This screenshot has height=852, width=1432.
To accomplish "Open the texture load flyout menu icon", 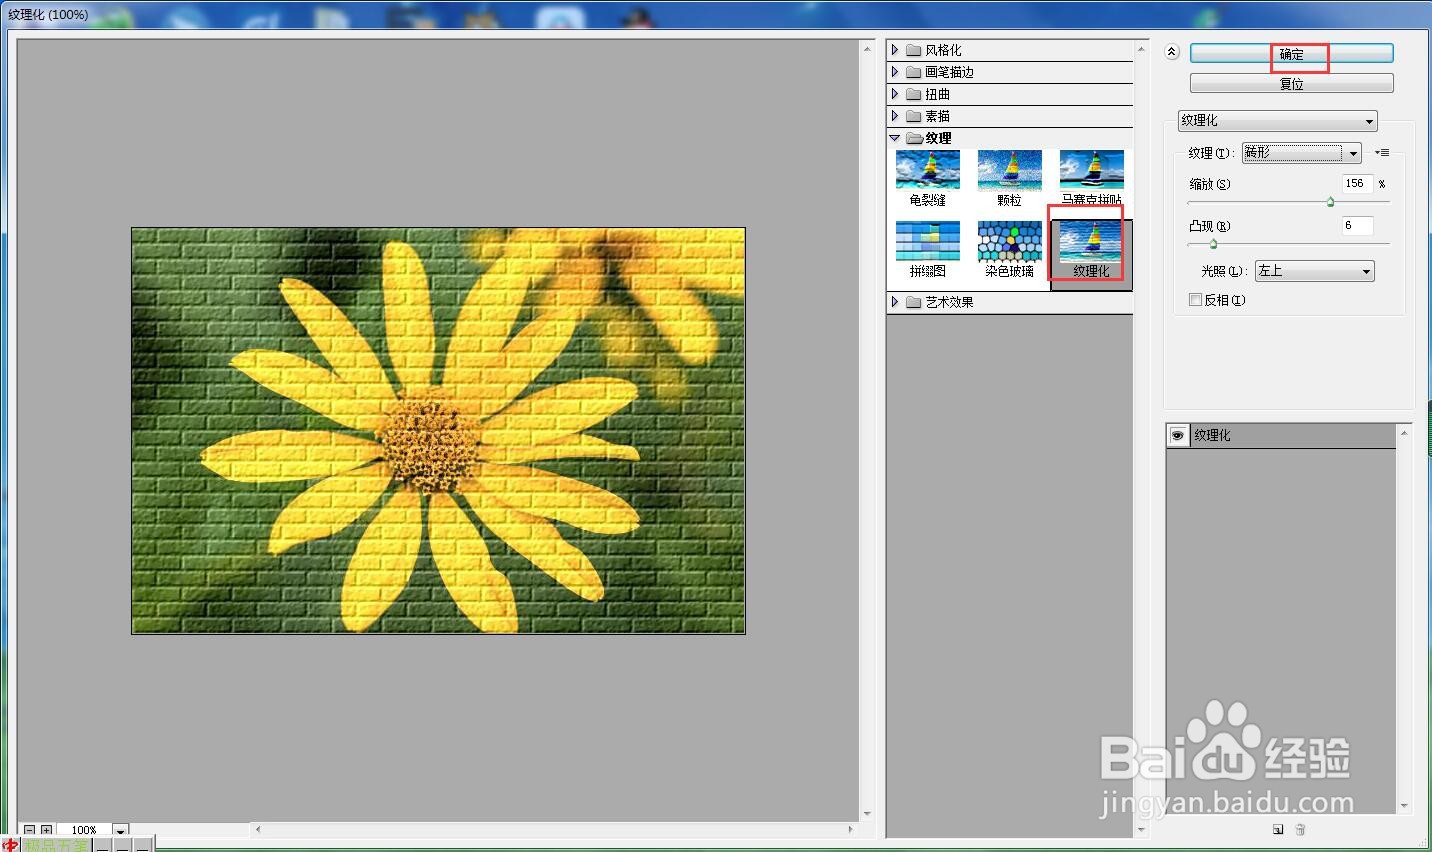I will tap(1382, 153).
